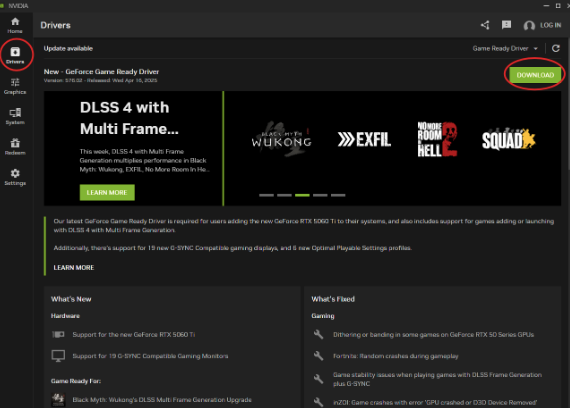Click wrench icon beside game stability fix

(x=318, y=379)
